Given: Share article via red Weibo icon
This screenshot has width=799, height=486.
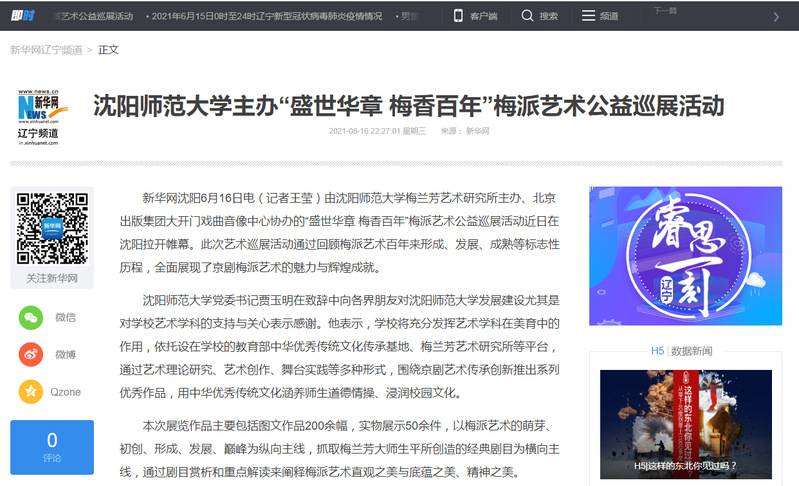Looking at the screenshot, I should [x=31, y=354].
